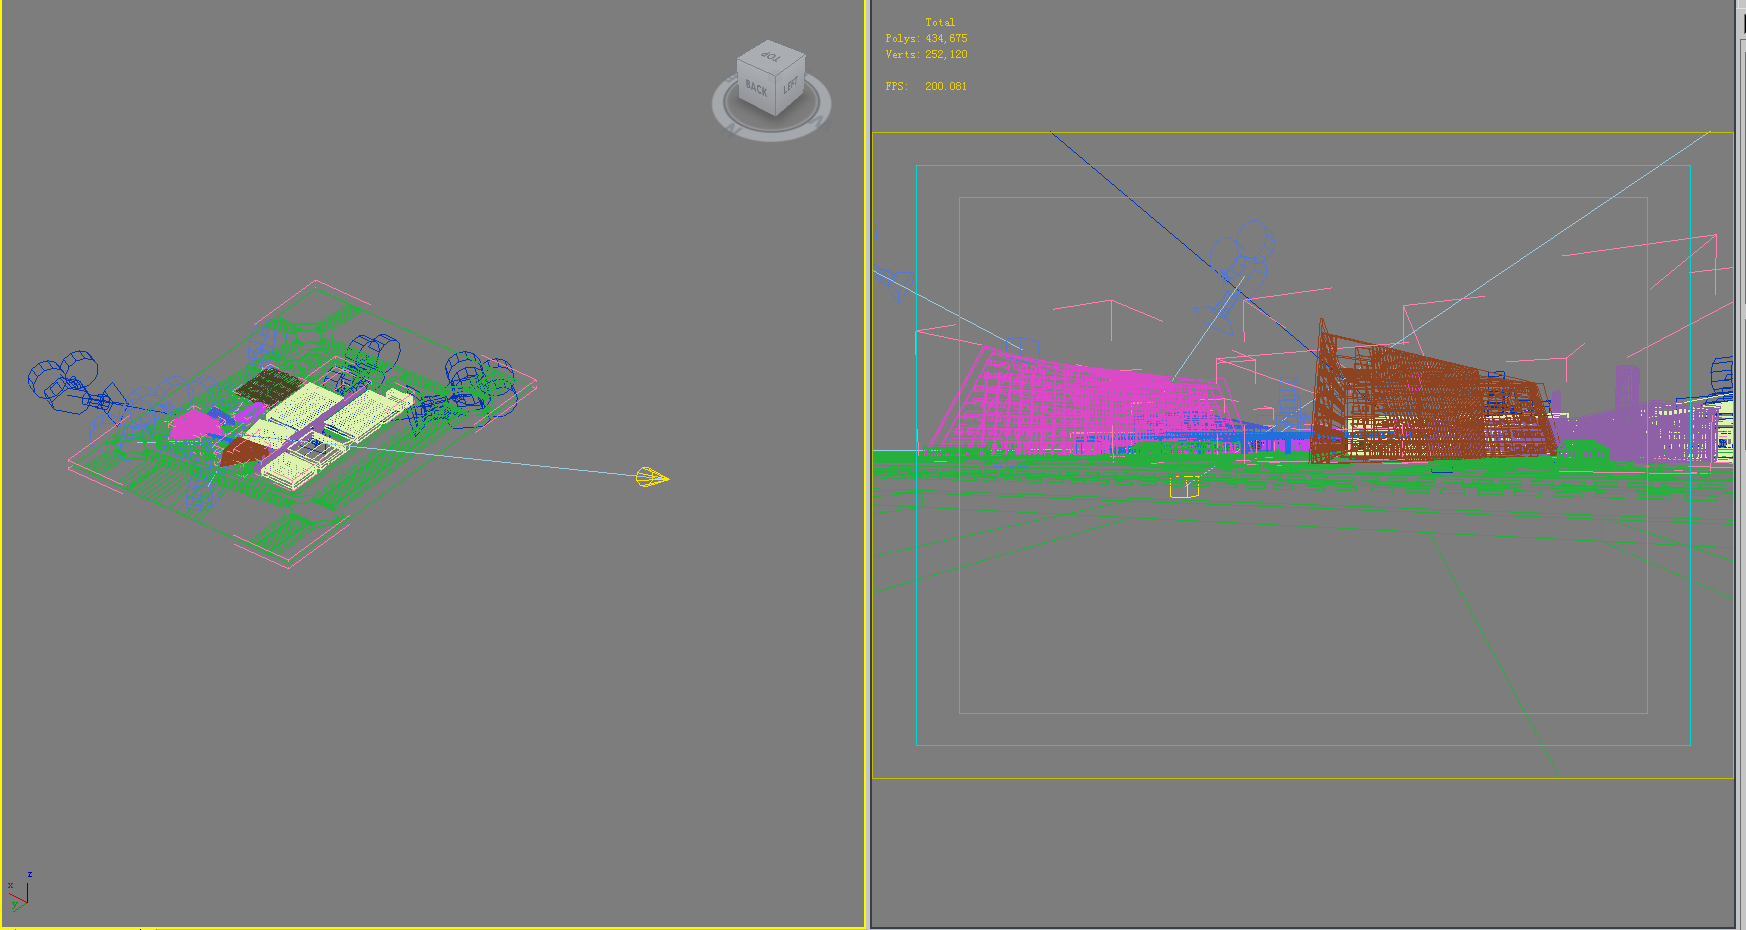The height and width of the screenshot is (930, 1746).
Task: Click the LEFT face of the ViewCube
Action: [790, 86]
